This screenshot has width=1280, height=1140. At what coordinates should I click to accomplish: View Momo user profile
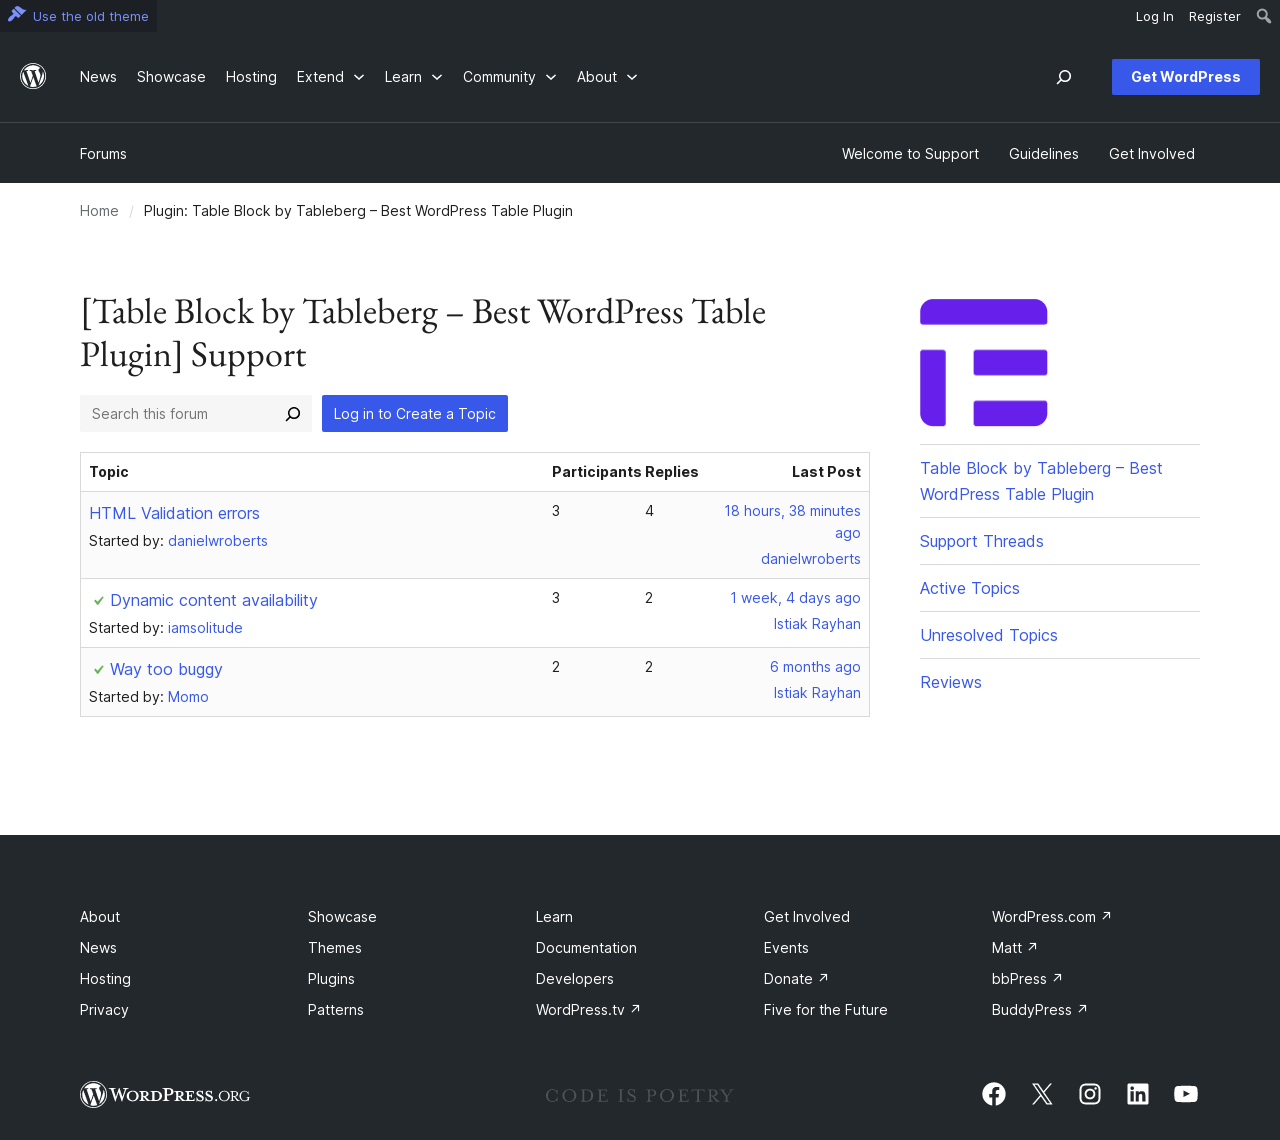(188, 697)
